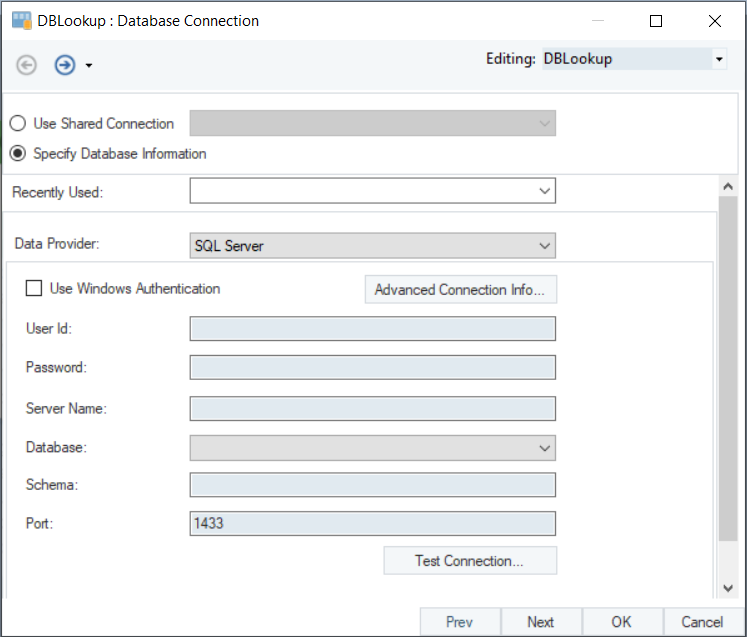Image resolution: width=747 pixels, height=637 pixels.
Task: Click the scrollbar down arrow
Action: pos(728,588)
